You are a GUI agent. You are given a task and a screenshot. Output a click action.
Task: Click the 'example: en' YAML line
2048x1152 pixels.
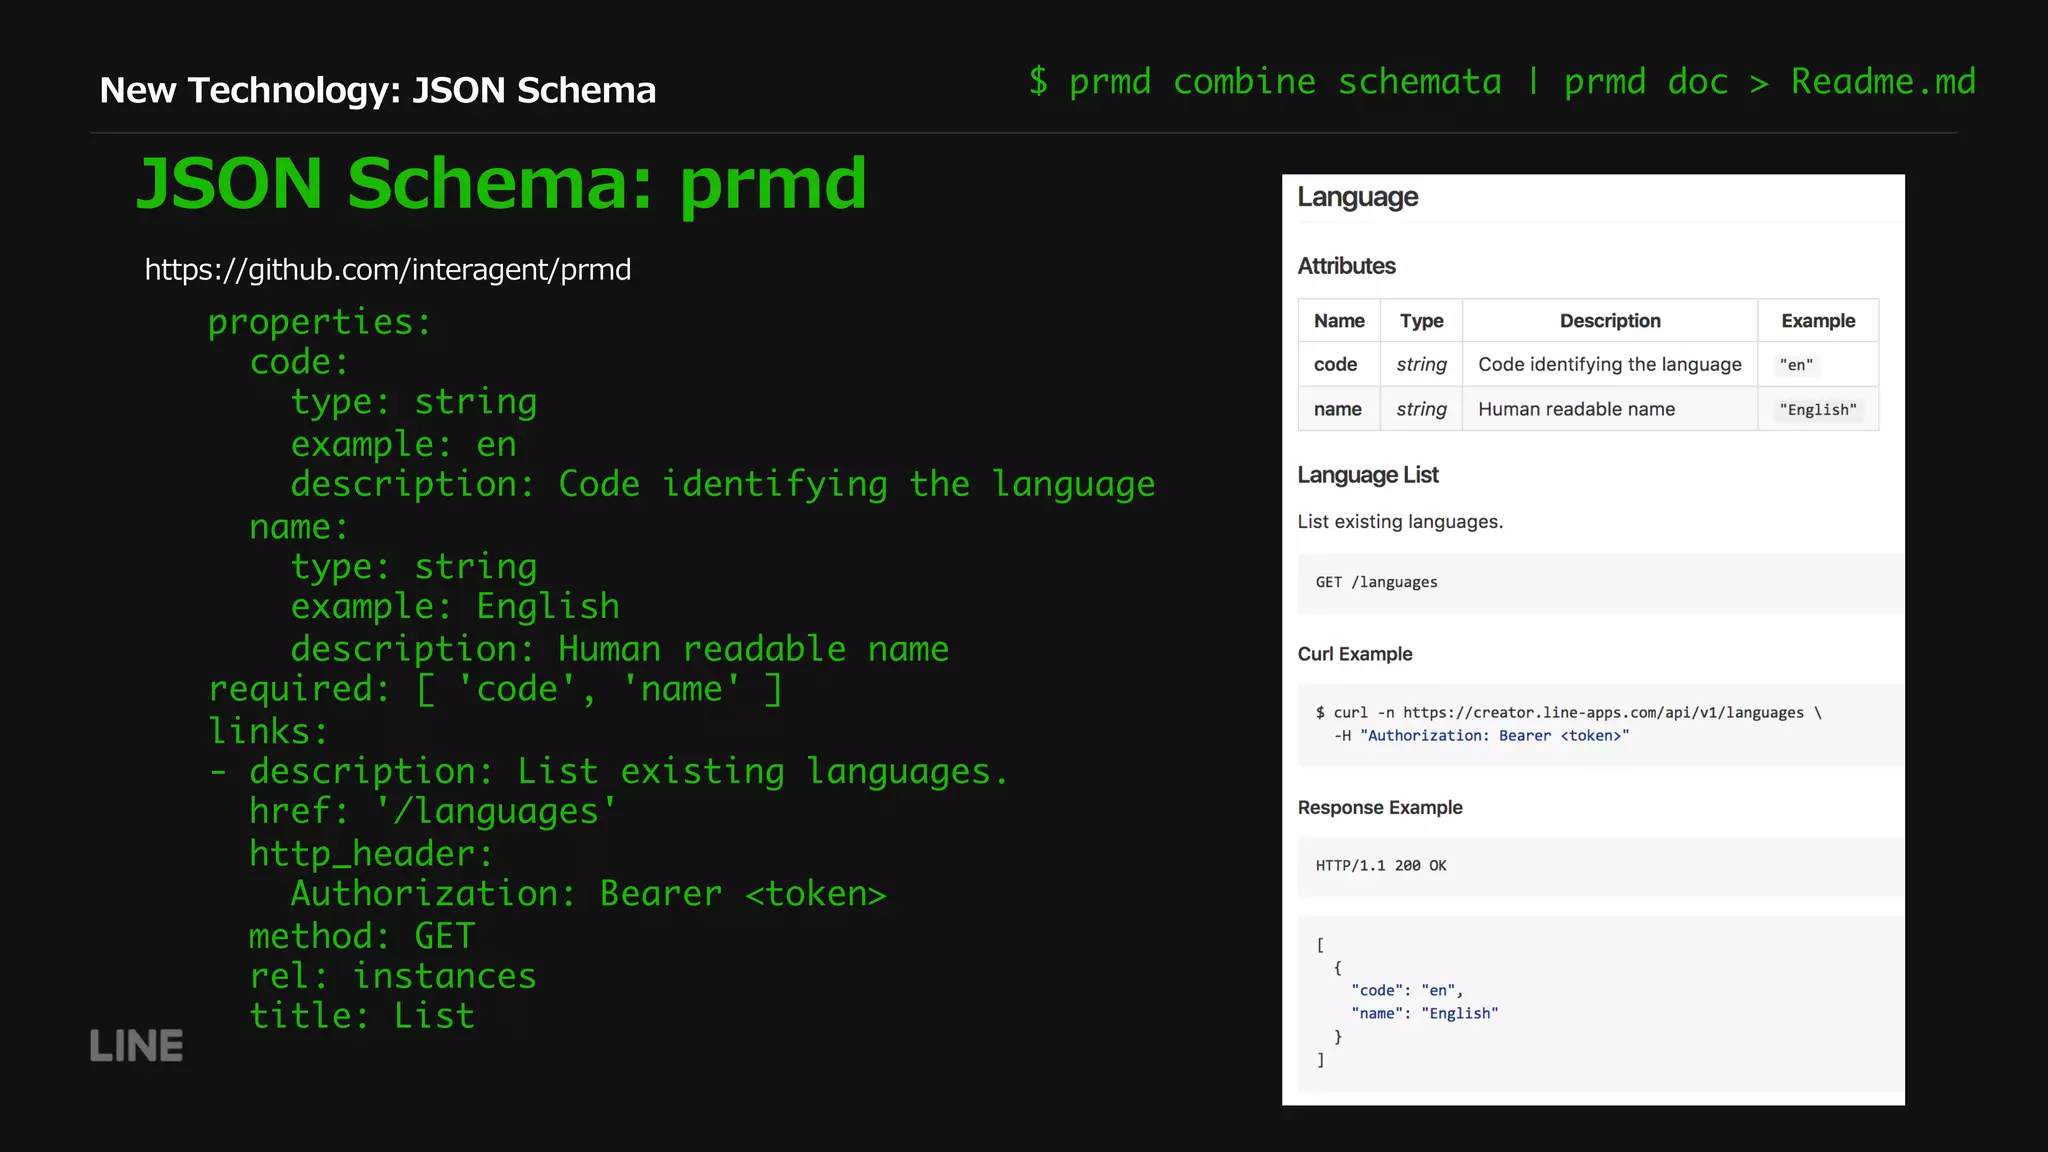click(404, 444)
